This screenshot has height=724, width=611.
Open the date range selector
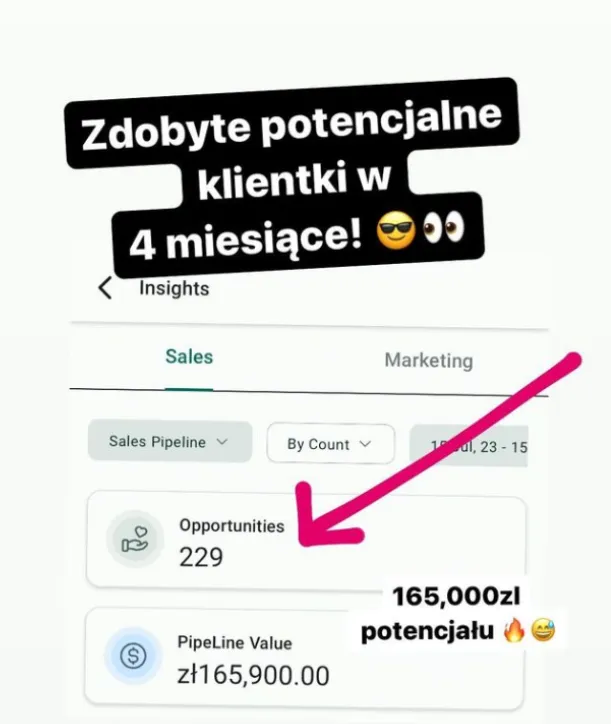pos(469,446)
